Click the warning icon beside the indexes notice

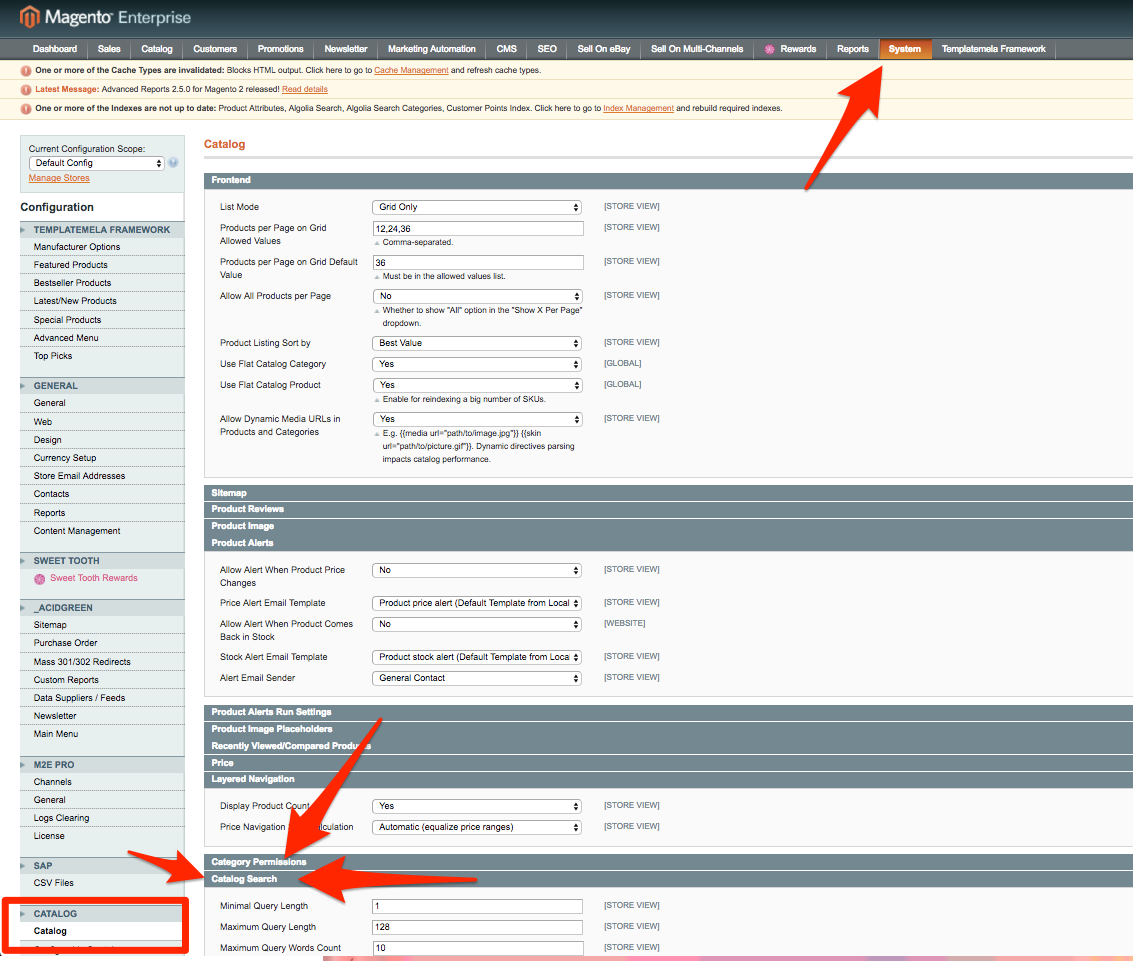tap(26, 108)
